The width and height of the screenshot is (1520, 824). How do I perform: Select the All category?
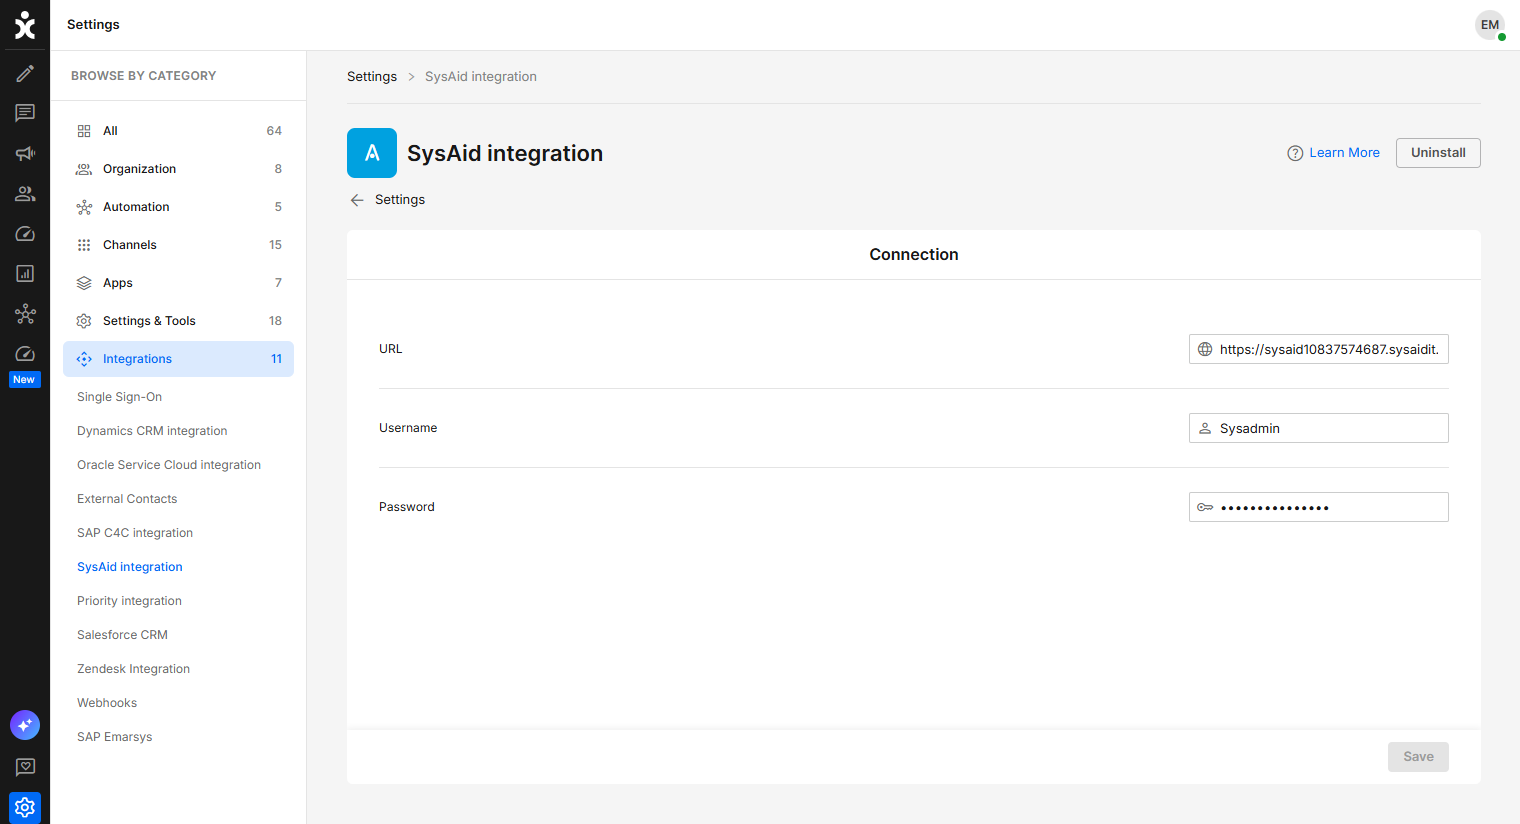tap(178, 131)
